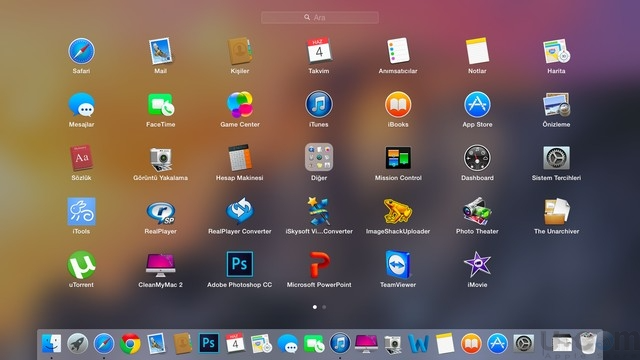Open Game Center
The width and height of the screenshot is (640, 360).
tap(240, 104)
